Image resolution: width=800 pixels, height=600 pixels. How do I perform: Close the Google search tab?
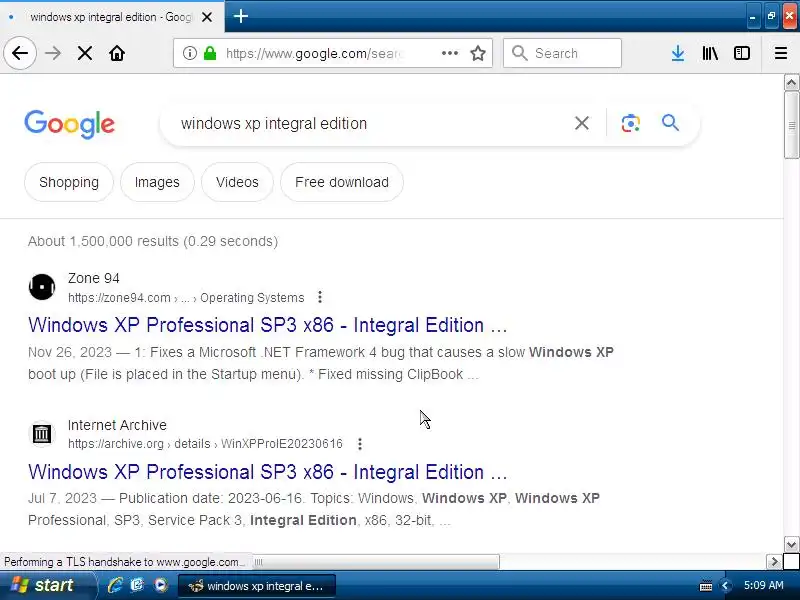[207, 17]
